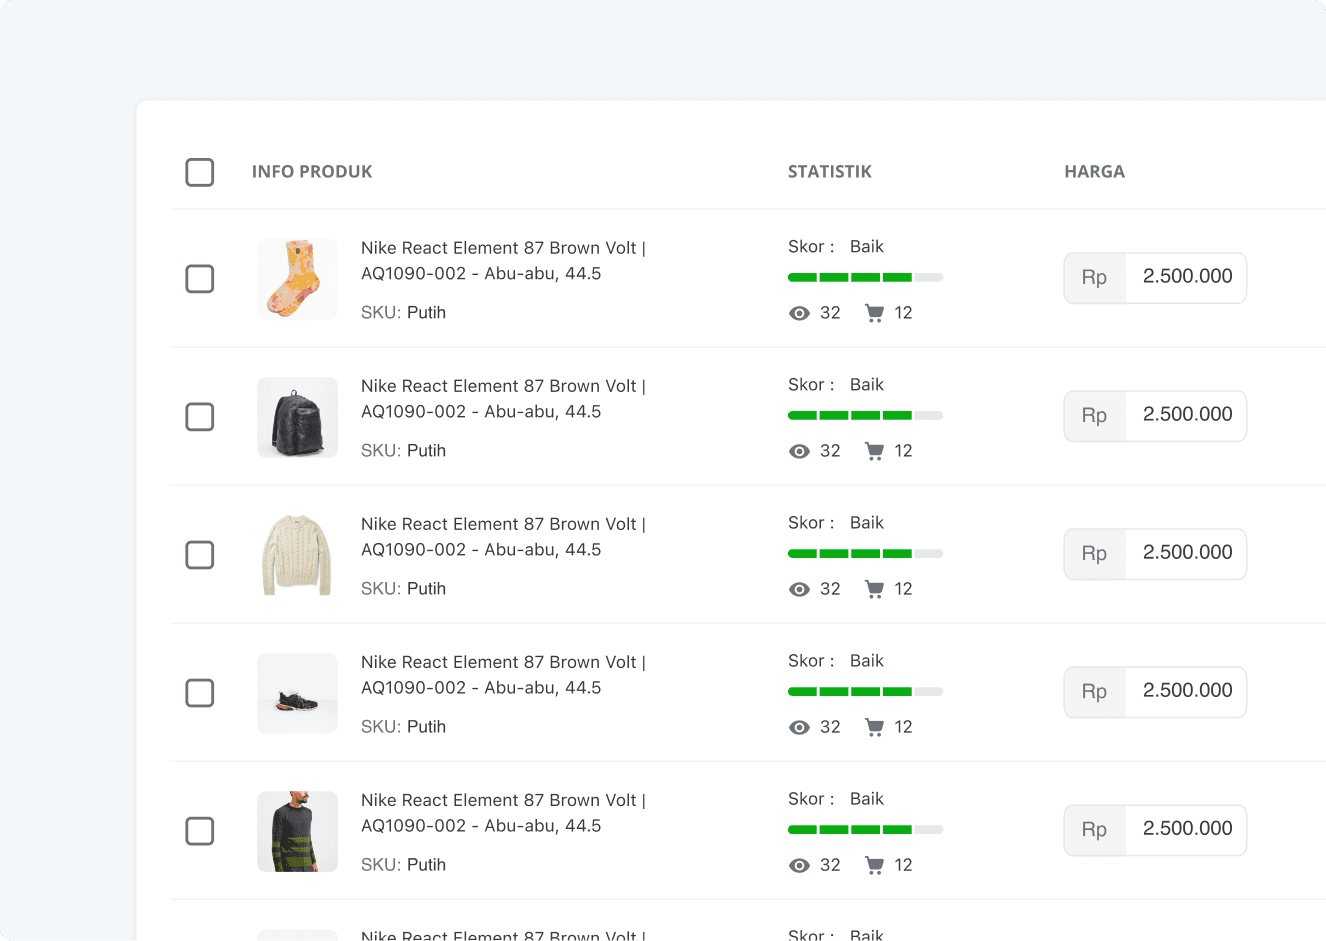Open the thumbnail of the man wearing a sweater
This screenshot has width=1326, height=941.
(x=297, y=831)
